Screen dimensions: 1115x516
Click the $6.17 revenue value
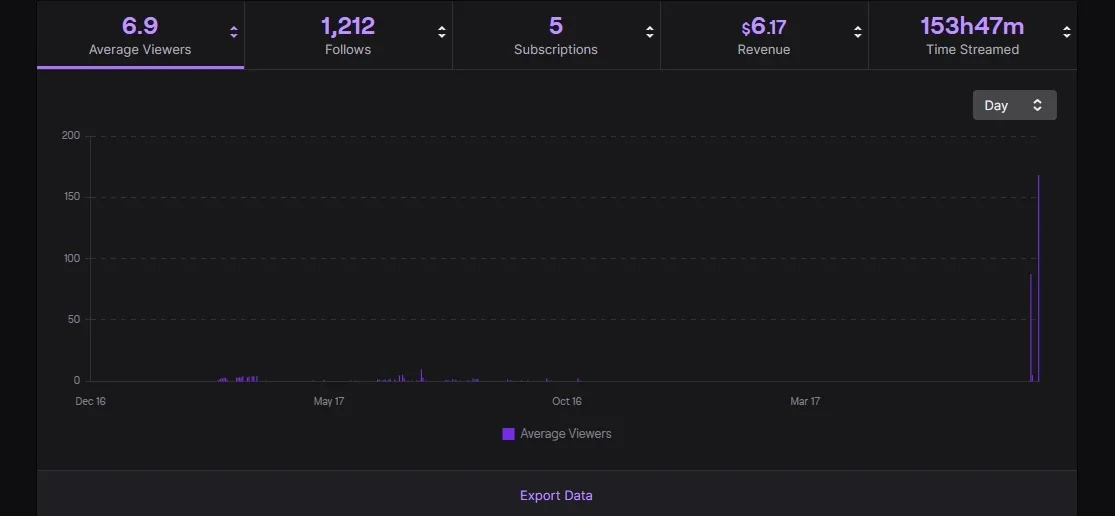764,27
